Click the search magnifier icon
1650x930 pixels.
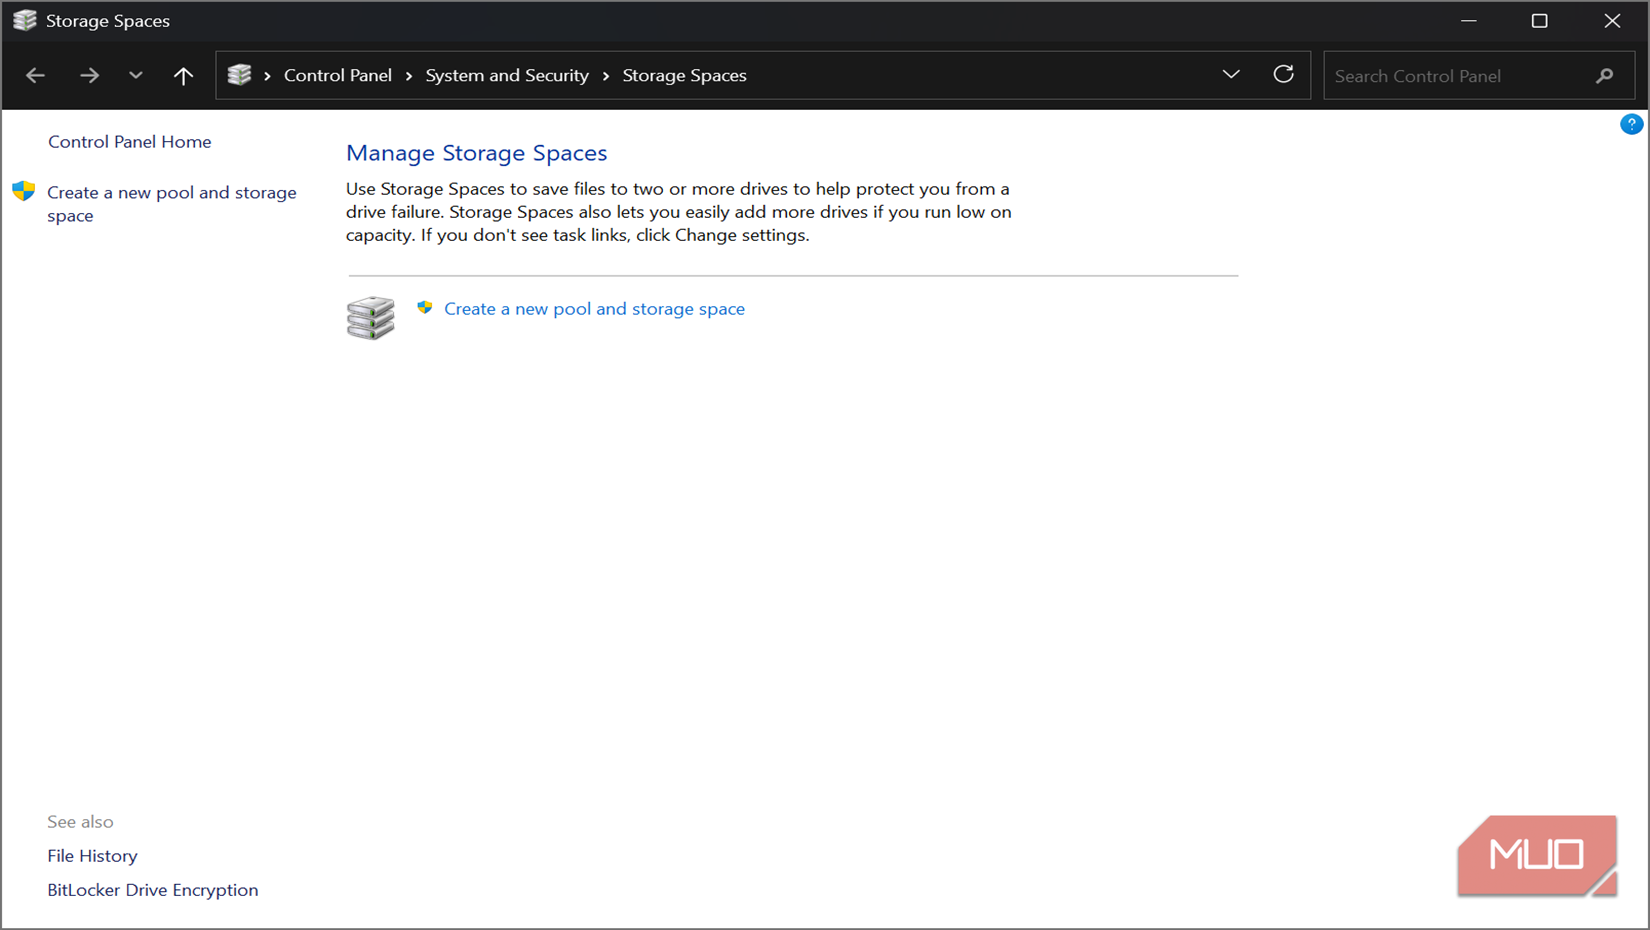(1605, 76)
